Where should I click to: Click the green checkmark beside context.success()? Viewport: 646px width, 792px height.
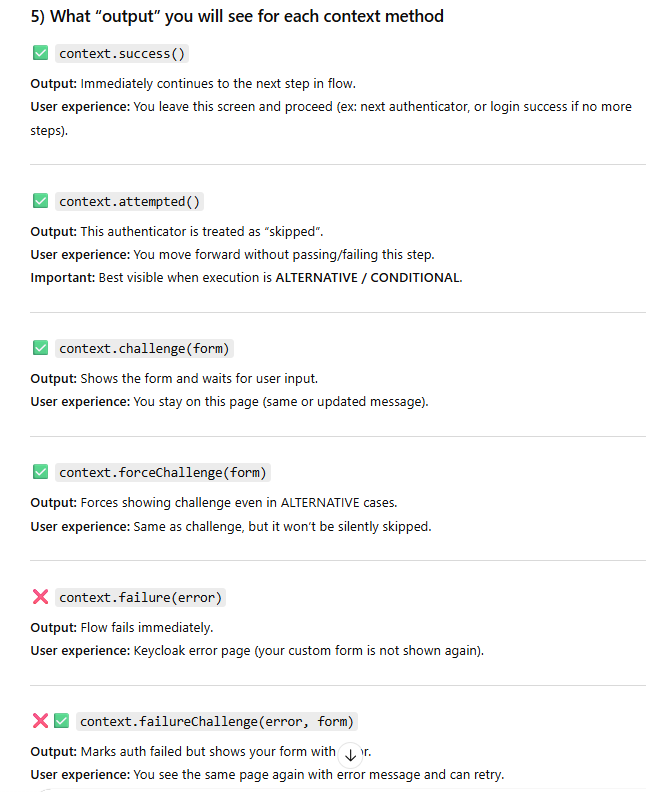(x=40, y=53)
